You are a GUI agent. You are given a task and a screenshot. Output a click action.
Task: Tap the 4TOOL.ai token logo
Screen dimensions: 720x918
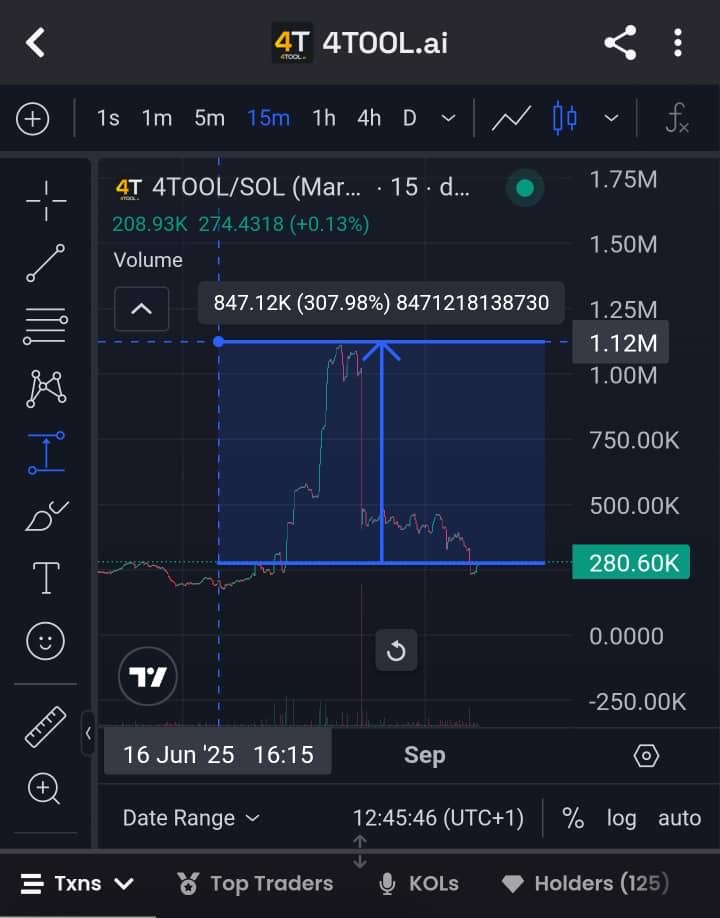click(x=292, y=43)
